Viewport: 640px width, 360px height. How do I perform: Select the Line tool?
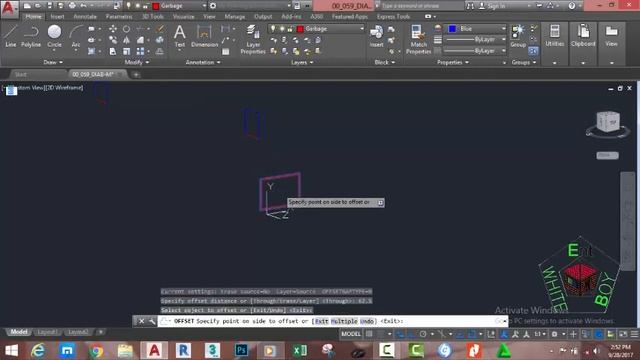point(11,36)
